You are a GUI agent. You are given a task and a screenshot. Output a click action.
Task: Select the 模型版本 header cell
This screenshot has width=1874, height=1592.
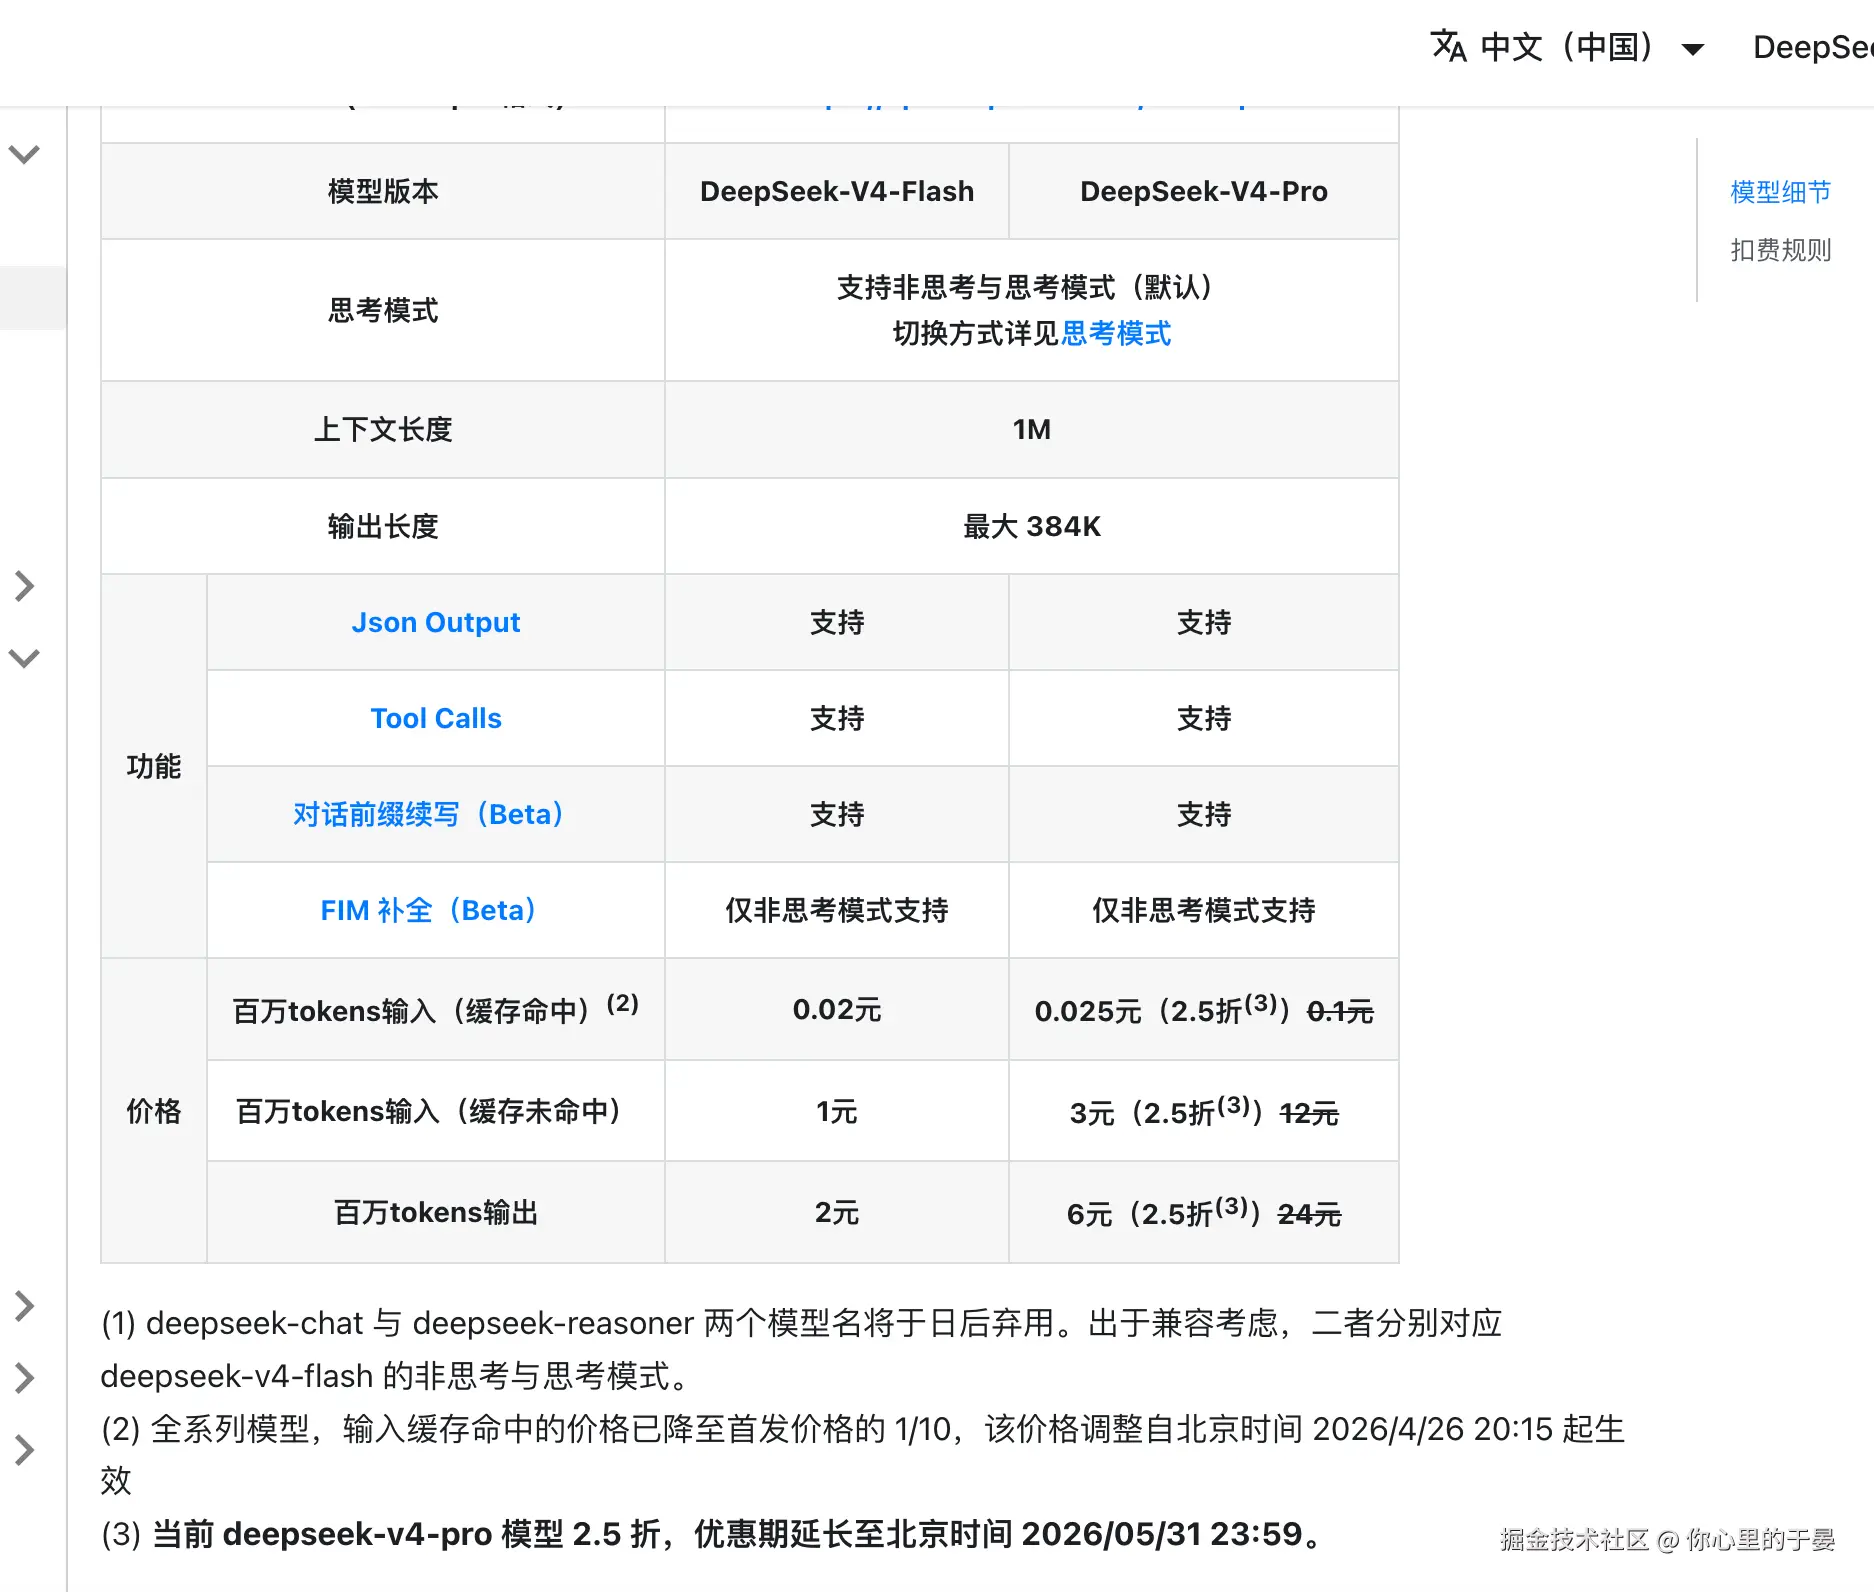tap(383, 191)
